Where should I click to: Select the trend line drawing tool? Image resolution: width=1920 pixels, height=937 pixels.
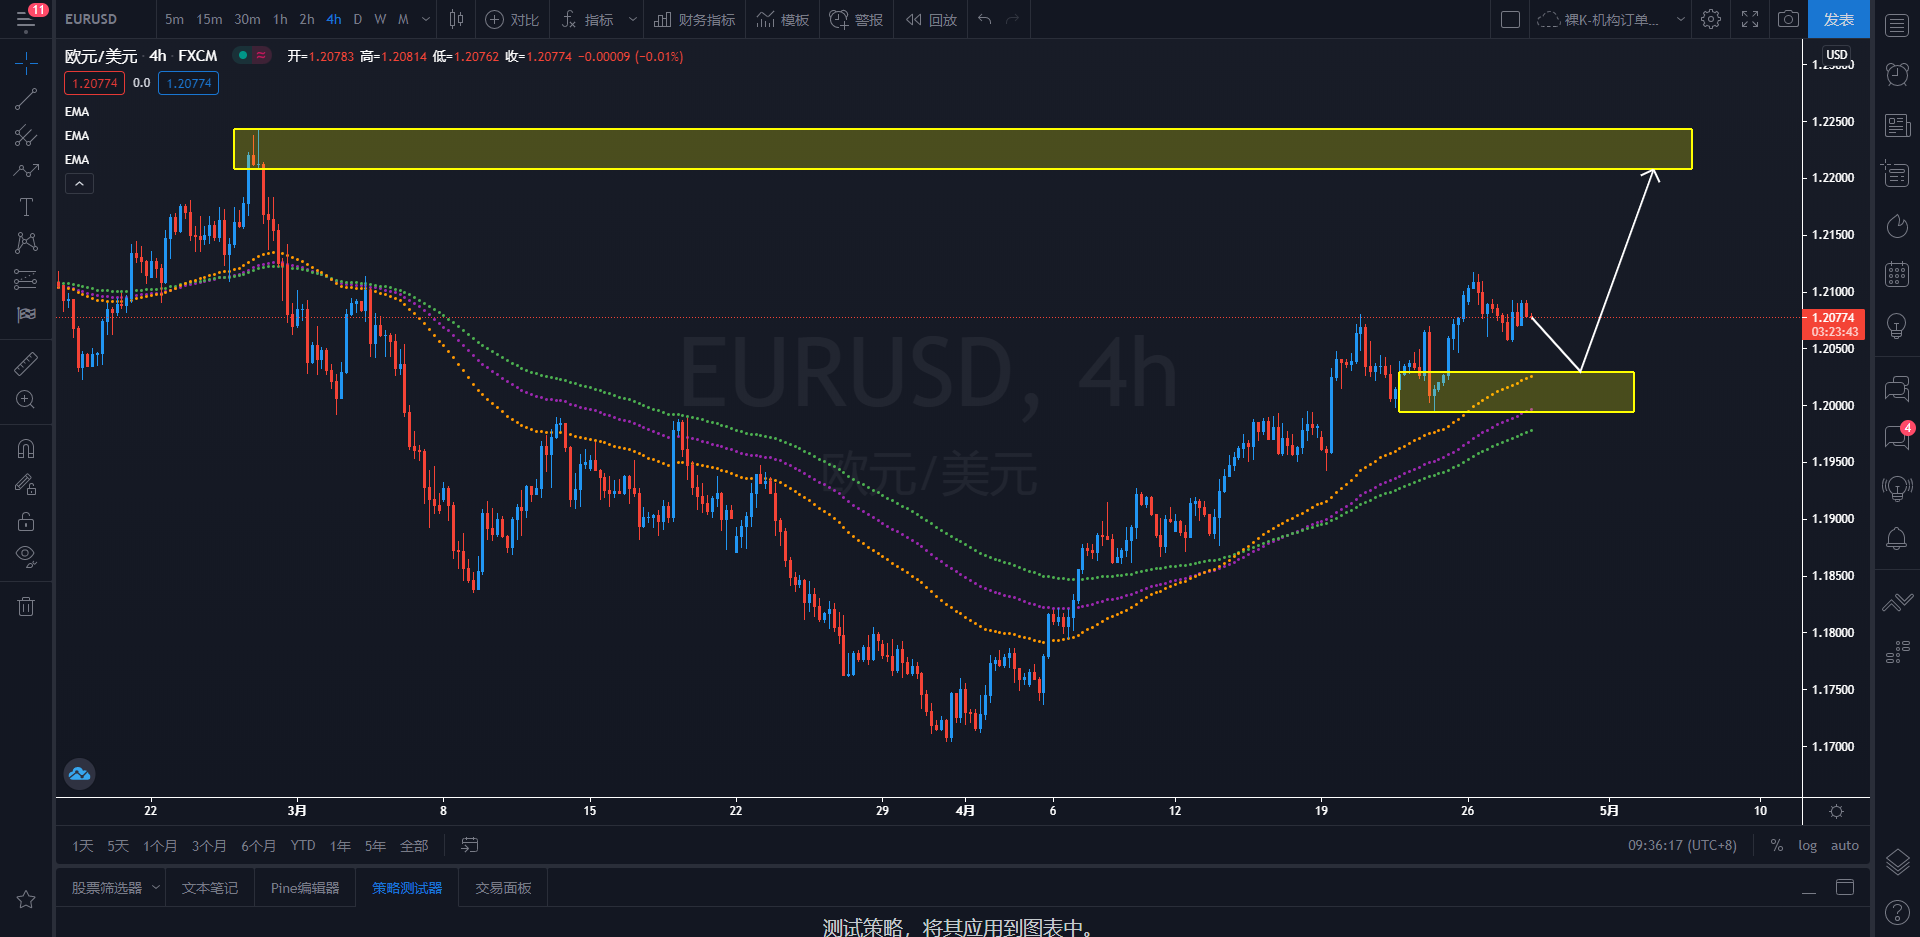tap(26, 99)
